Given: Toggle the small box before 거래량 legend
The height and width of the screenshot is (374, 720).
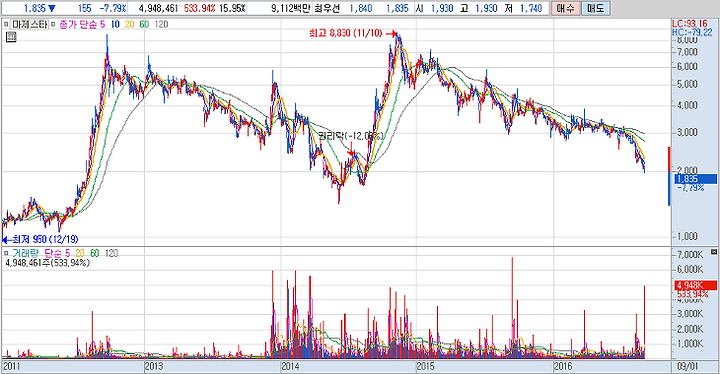Looking at the screenshot, I should click(x=6, y=253).
